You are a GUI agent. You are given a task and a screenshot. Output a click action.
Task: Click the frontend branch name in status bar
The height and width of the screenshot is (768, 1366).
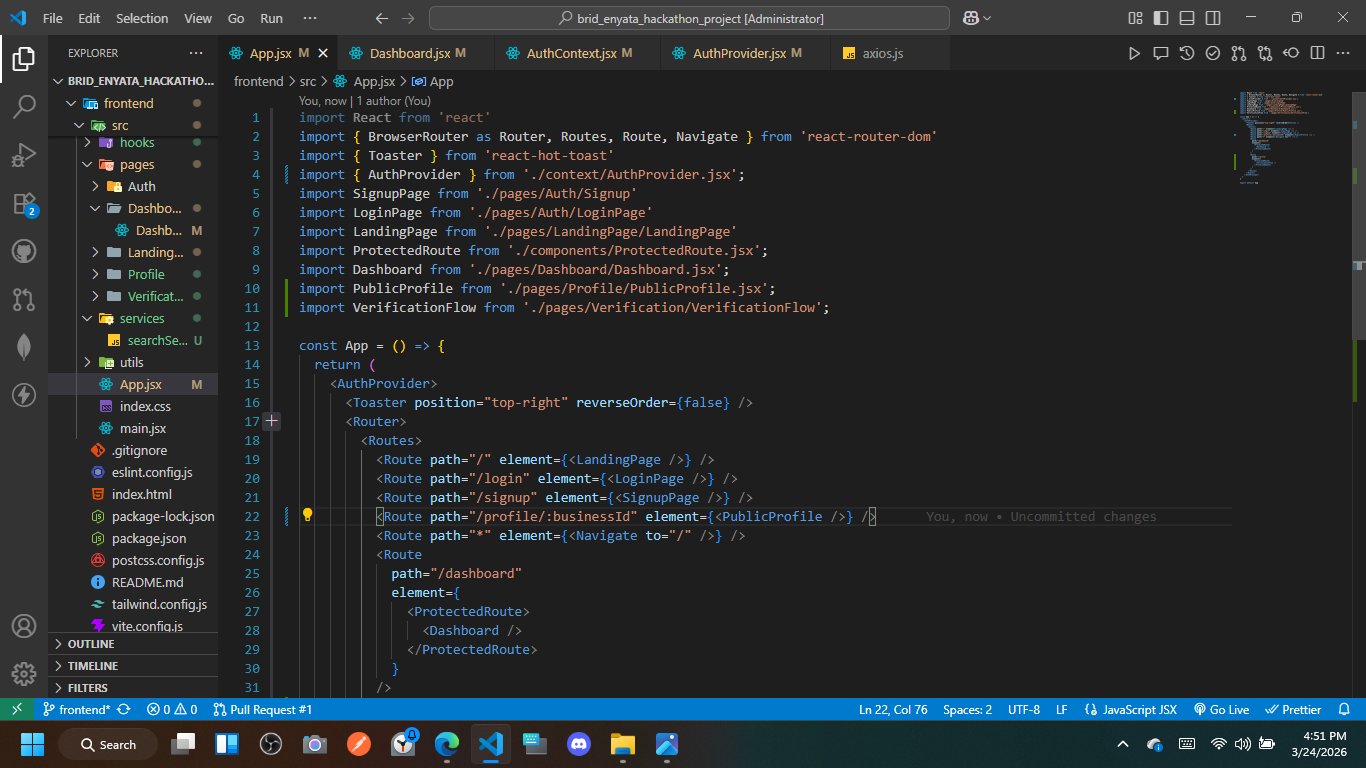tap(84, 709)
